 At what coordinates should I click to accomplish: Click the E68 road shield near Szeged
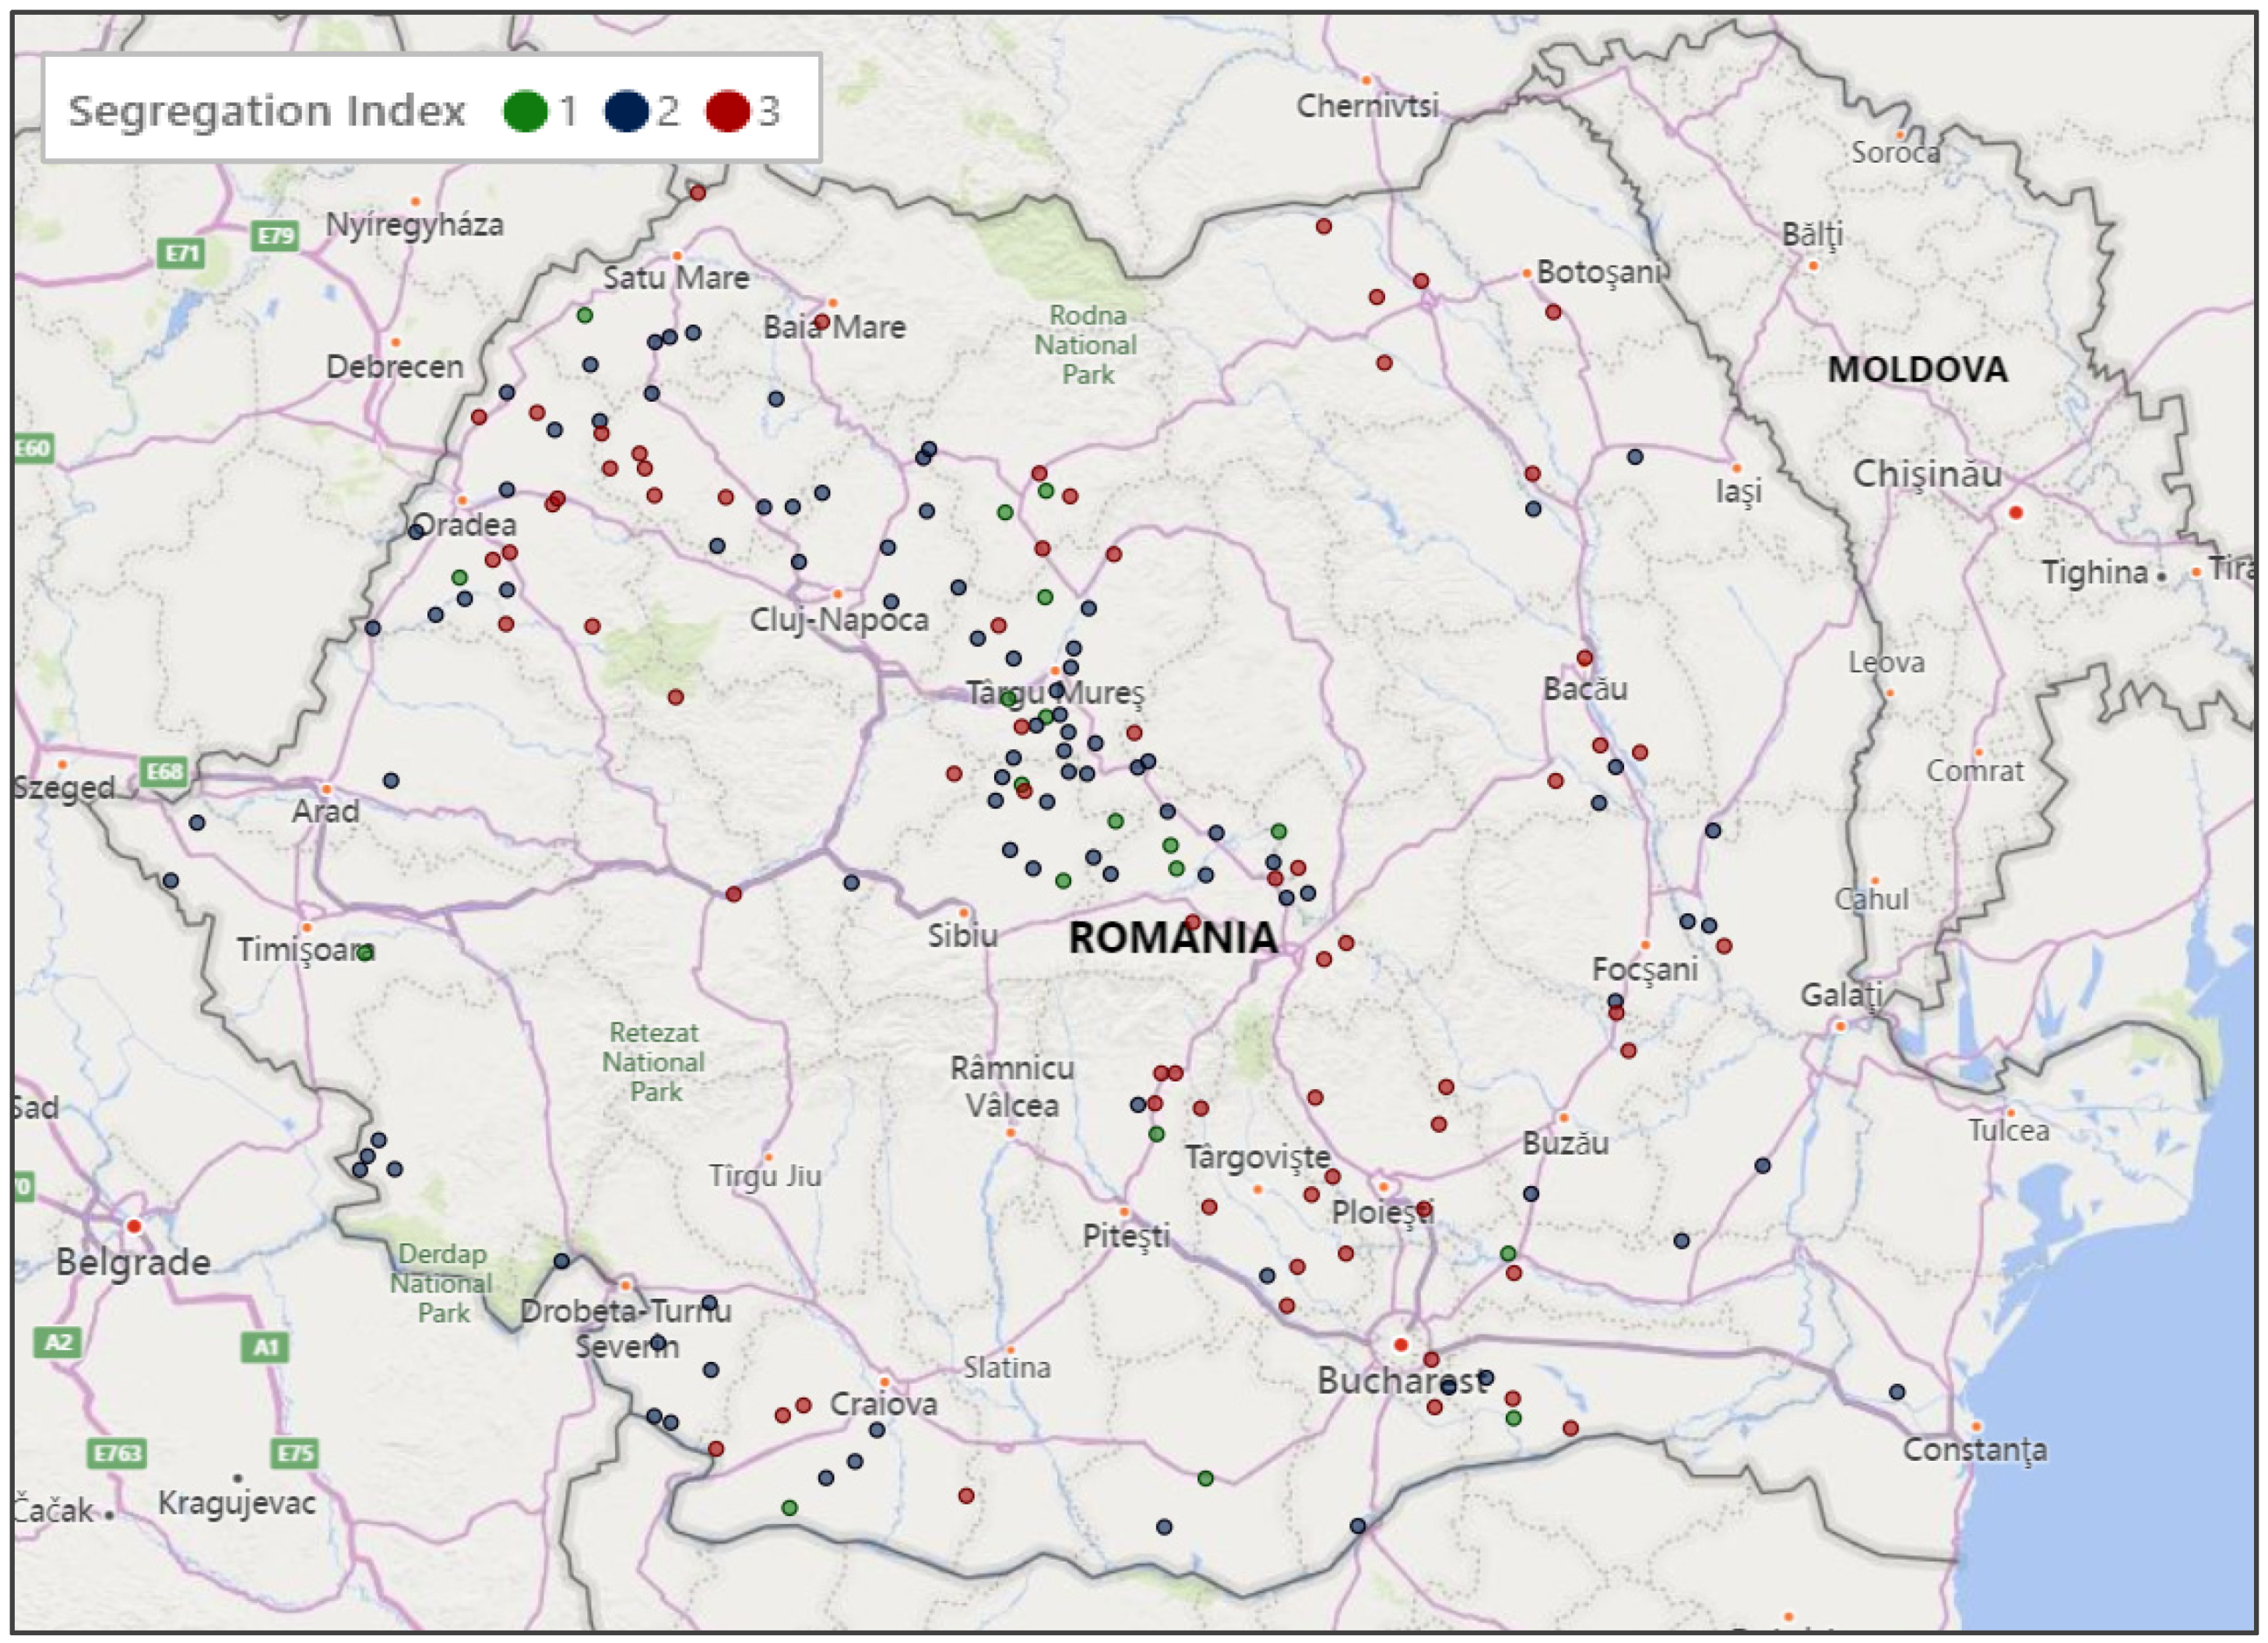click(164, 771)
